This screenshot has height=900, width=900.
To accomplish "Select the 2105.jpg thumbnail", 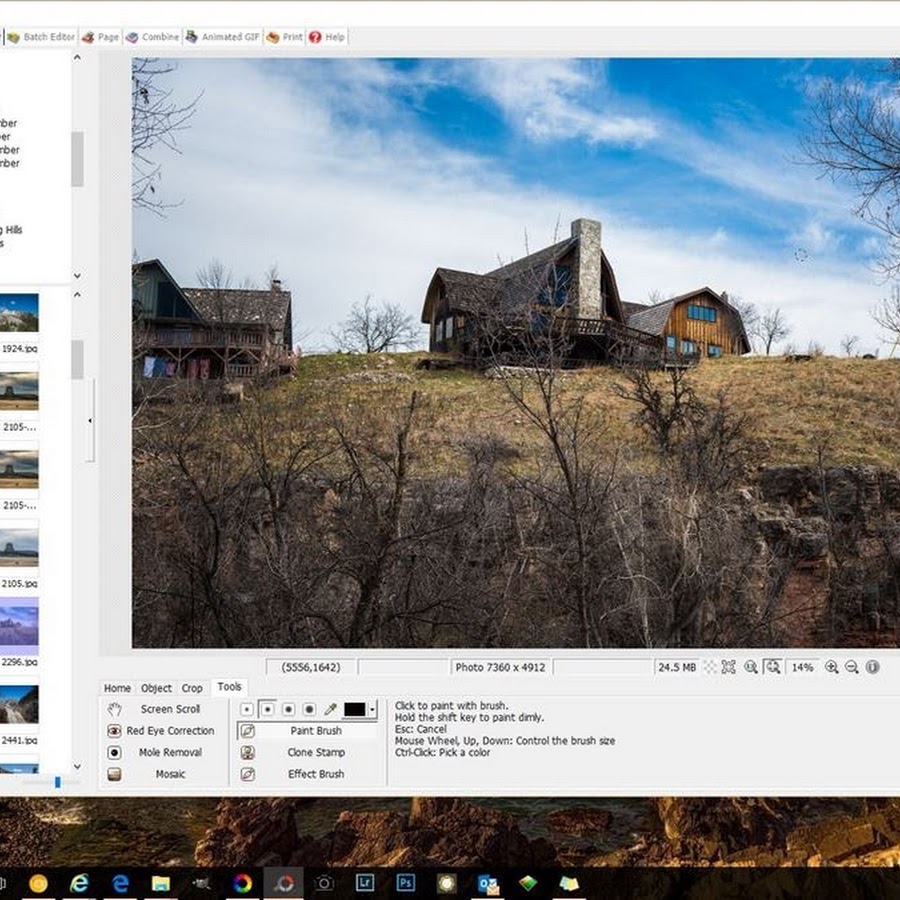I will pyautogui.click(x=20, y=548).
